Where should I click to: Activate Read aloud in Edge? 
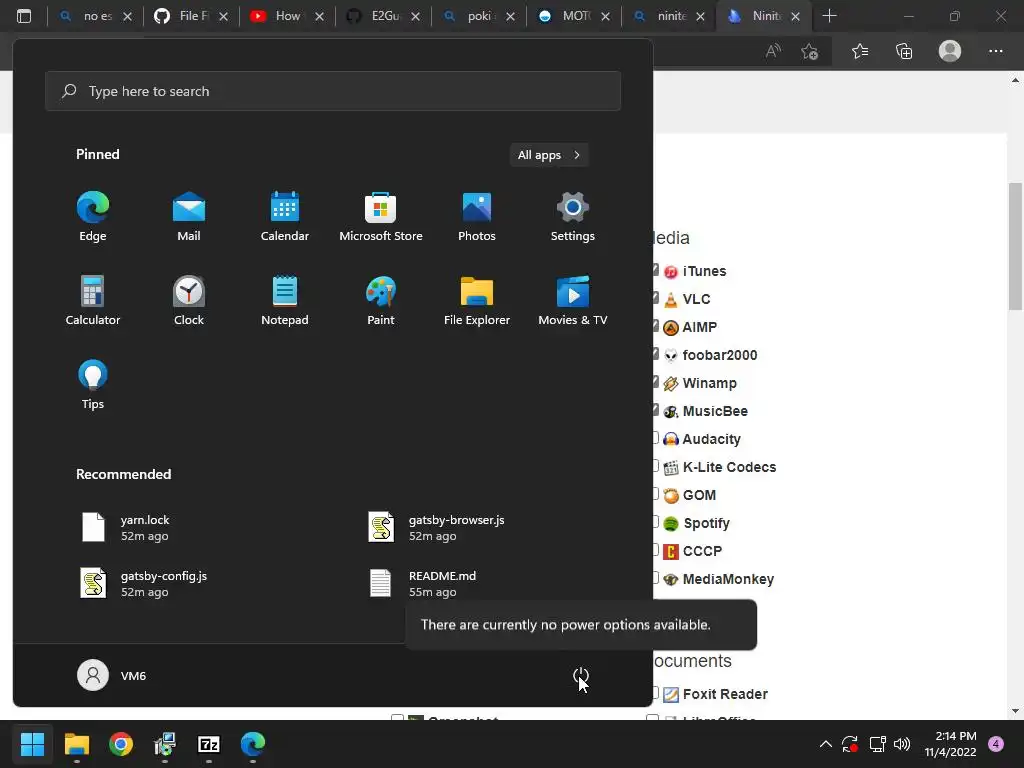click(773, 51)
